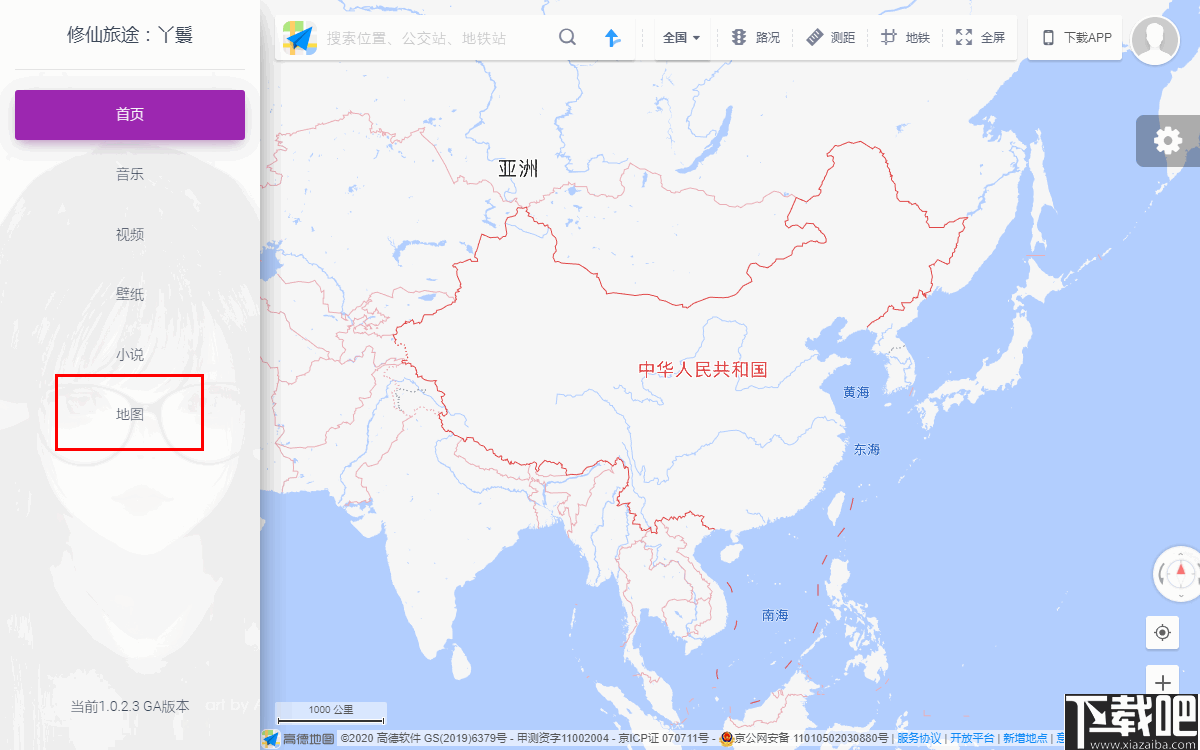Viewport: 1200px width, 750px height.
Task: Focus the location search input field
Action: tap(434, 38)
